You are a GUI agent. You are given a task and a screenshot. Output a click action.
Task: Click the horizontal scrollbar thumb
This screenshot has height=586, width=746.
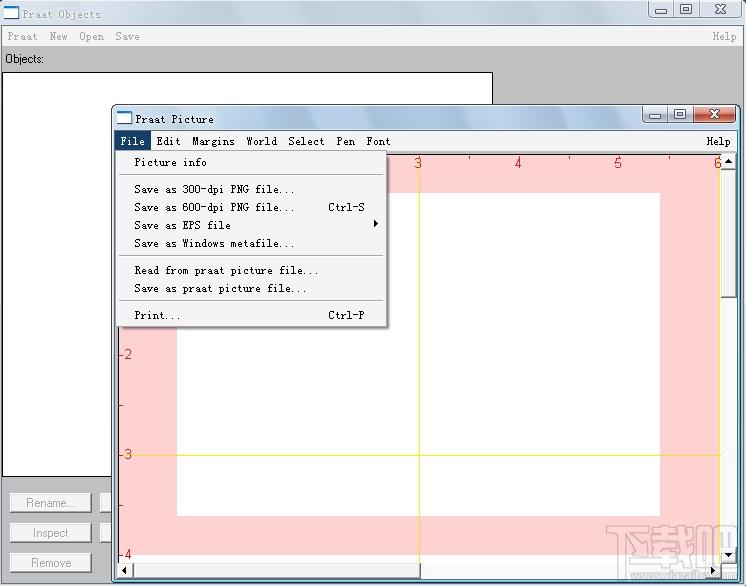(x=276, y=570)
